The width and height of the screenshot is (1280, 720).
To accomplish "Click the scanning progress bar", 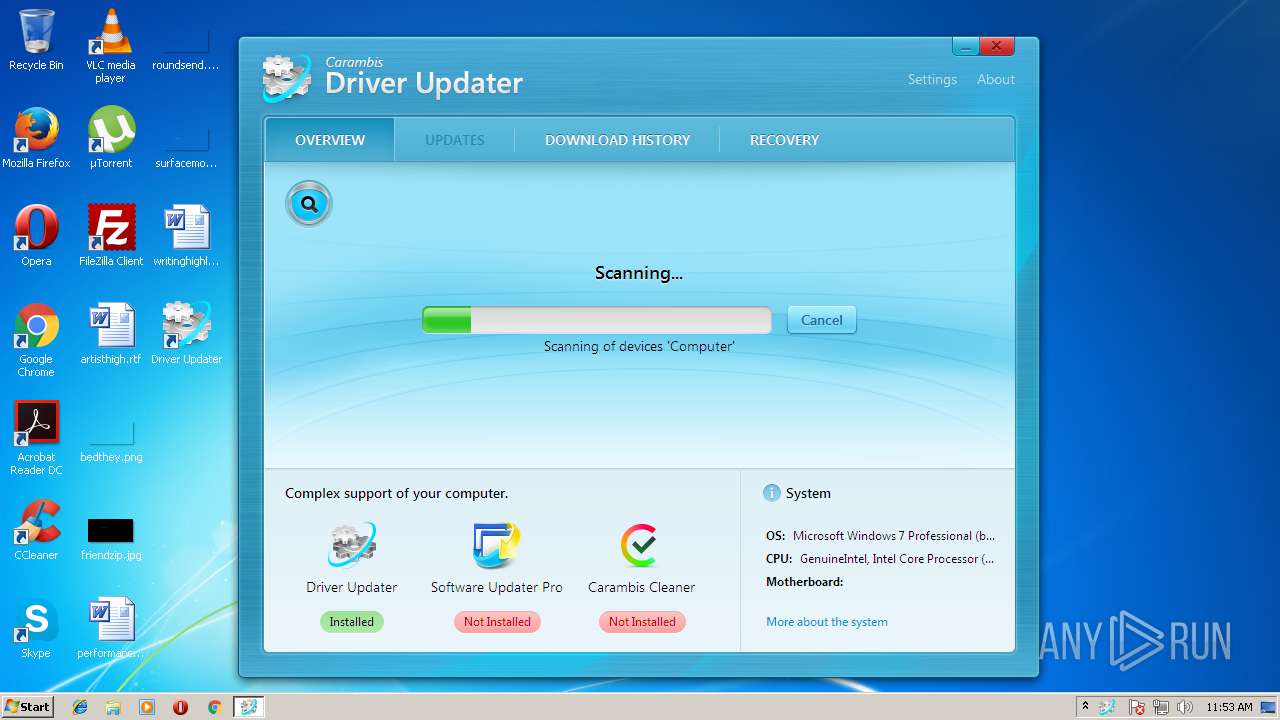I will point(597,320).
